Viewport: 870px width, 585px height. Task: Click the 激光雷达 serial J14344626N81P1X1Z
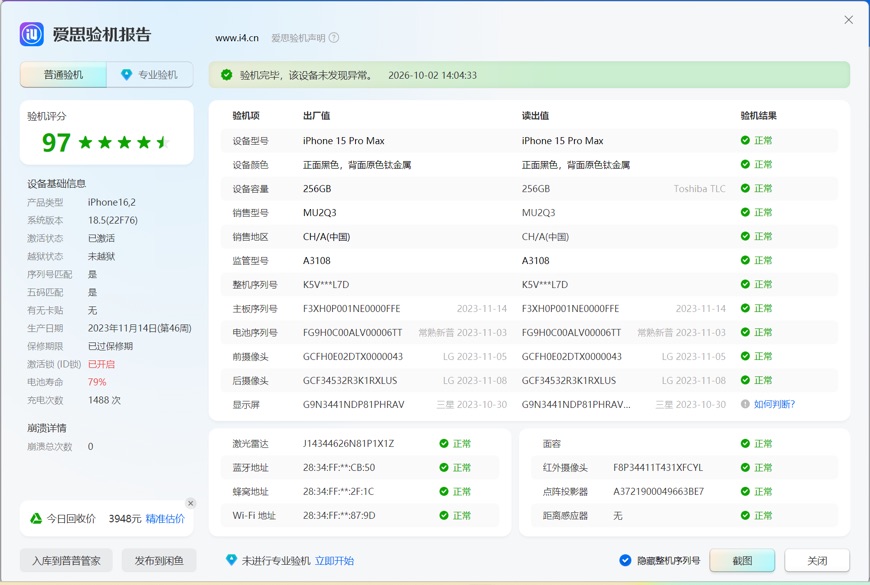348,443
